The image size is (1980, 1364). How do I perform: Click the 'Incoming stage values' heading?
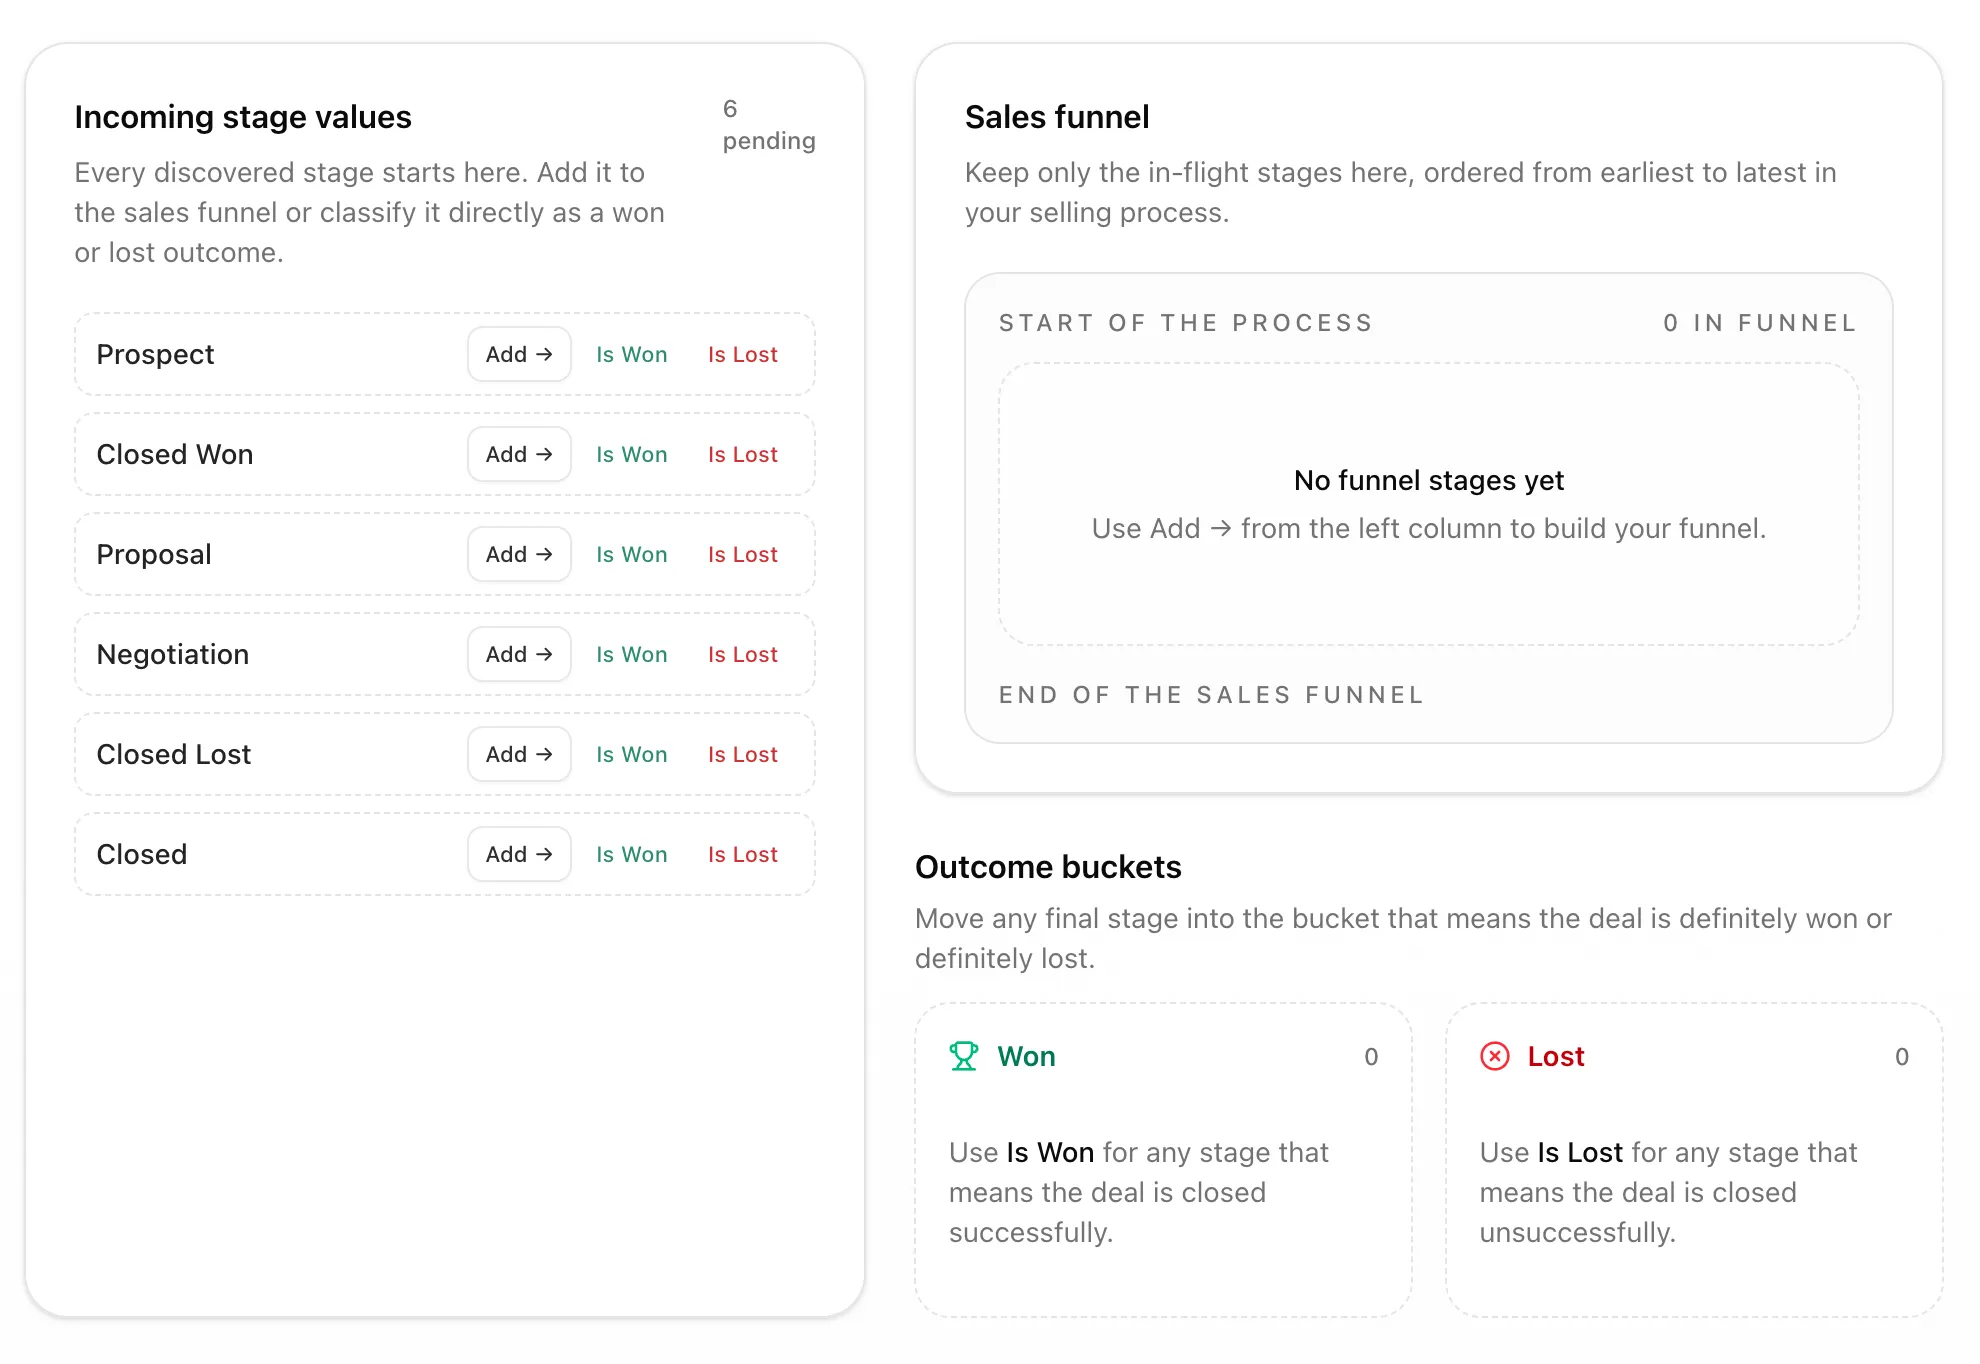(x=243, y=117)
